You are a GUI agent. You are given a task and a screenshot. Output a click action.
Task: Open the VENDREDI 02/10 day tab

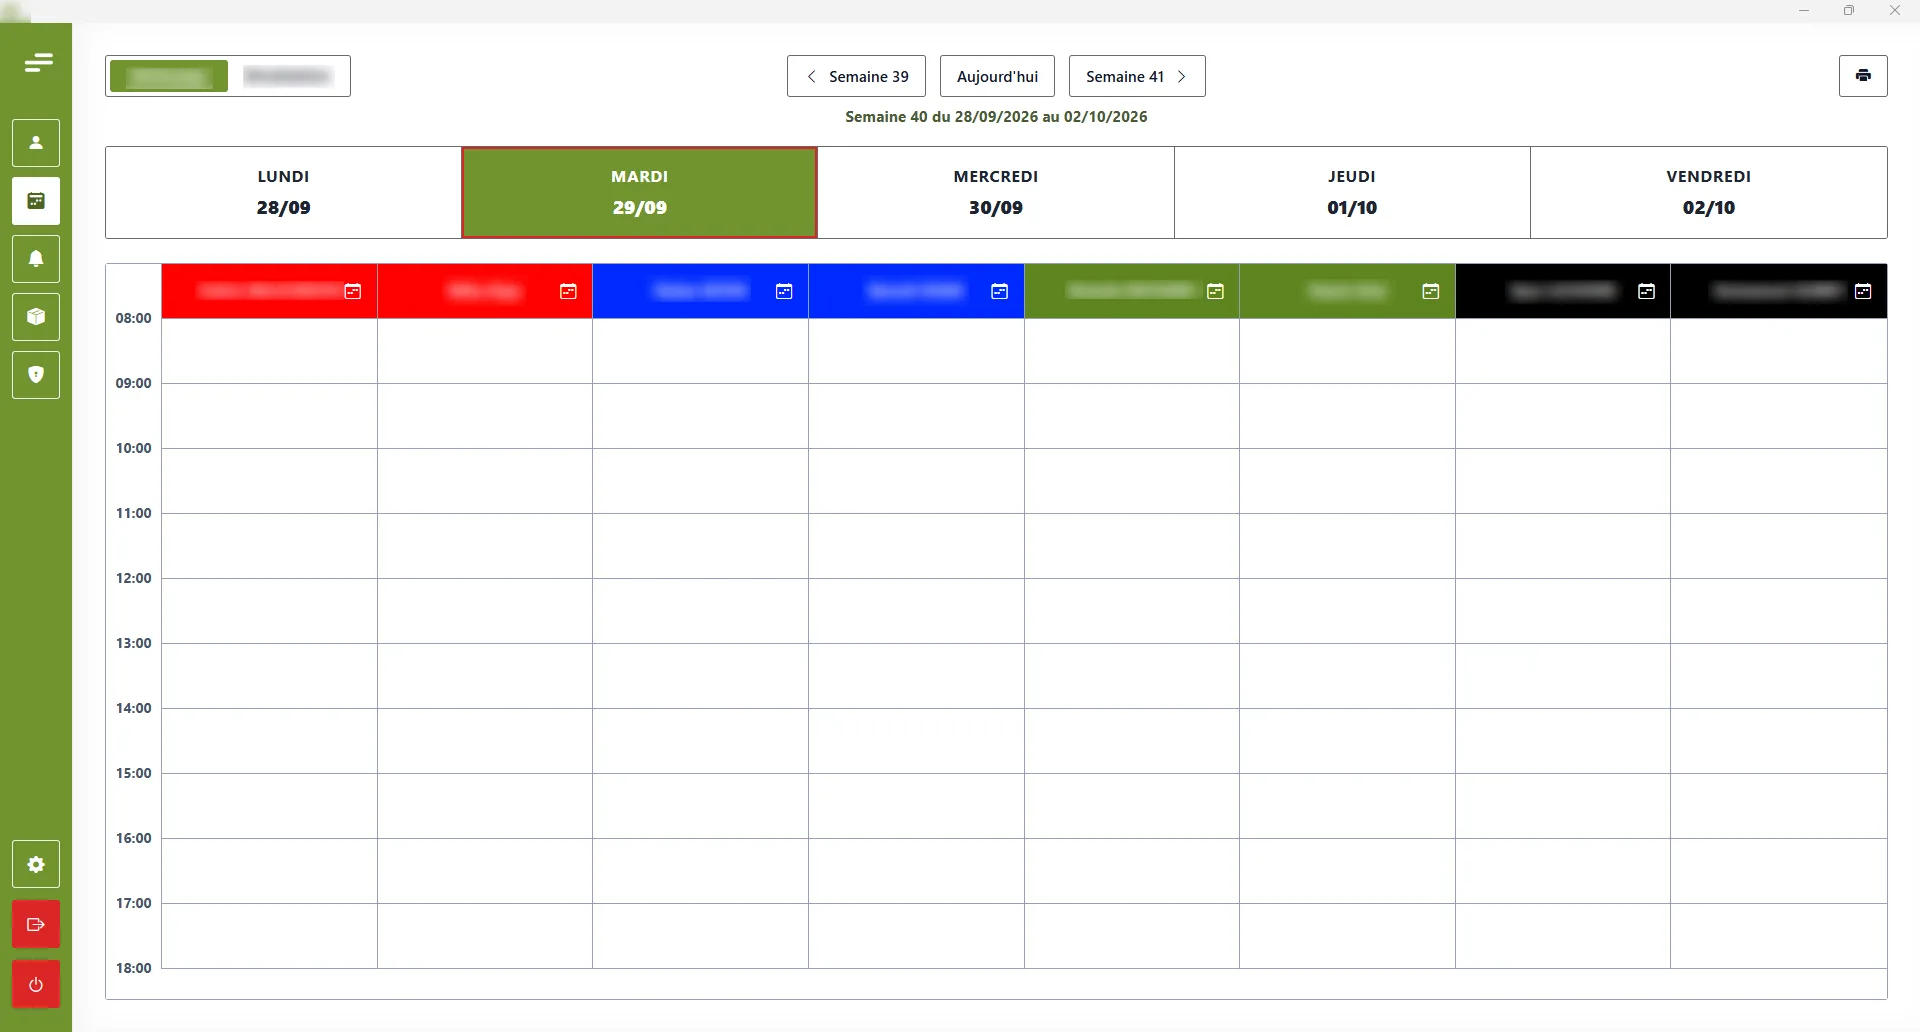click(1709, 192)
